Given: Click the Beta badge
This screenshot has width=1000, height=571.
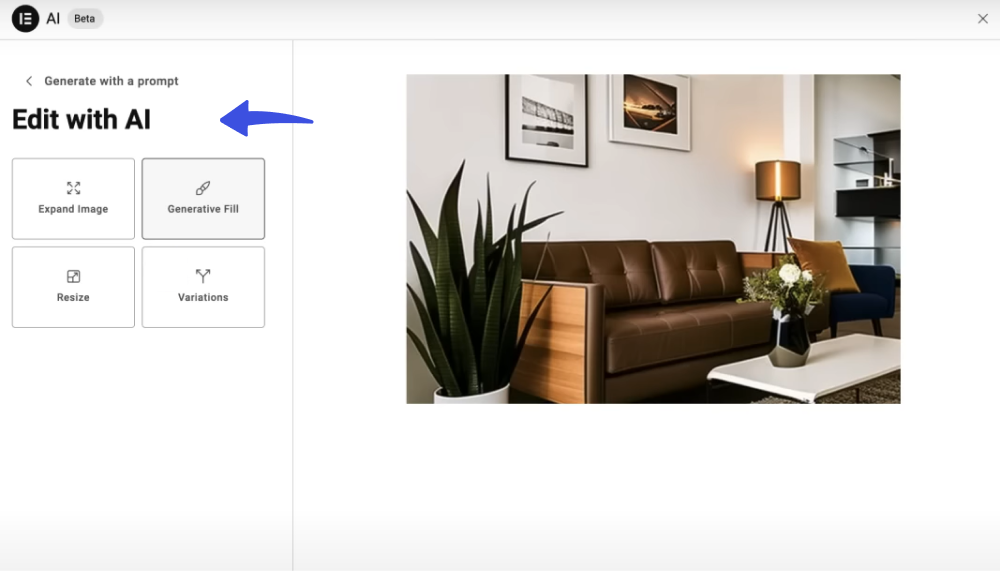Looking at the screenshot, I should click(84, 19).
